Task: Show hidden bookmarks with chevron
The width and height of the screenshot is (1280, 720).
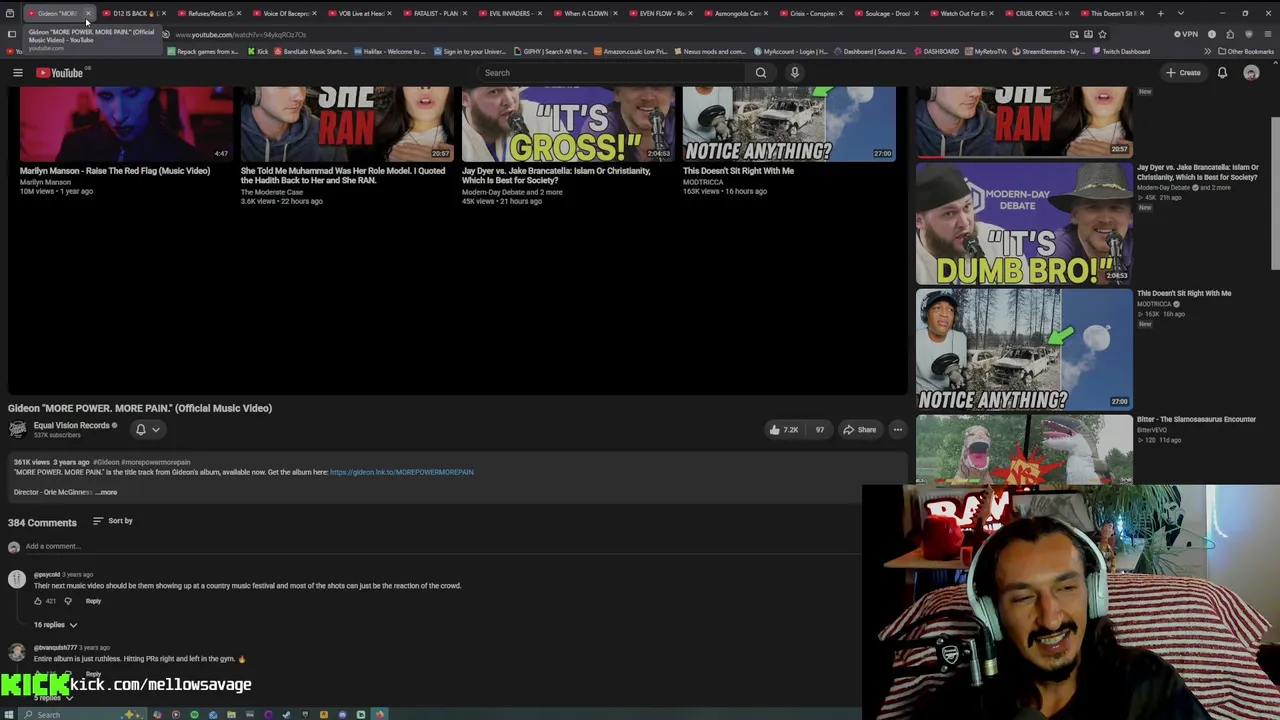Action: [x=1207, y=52]
